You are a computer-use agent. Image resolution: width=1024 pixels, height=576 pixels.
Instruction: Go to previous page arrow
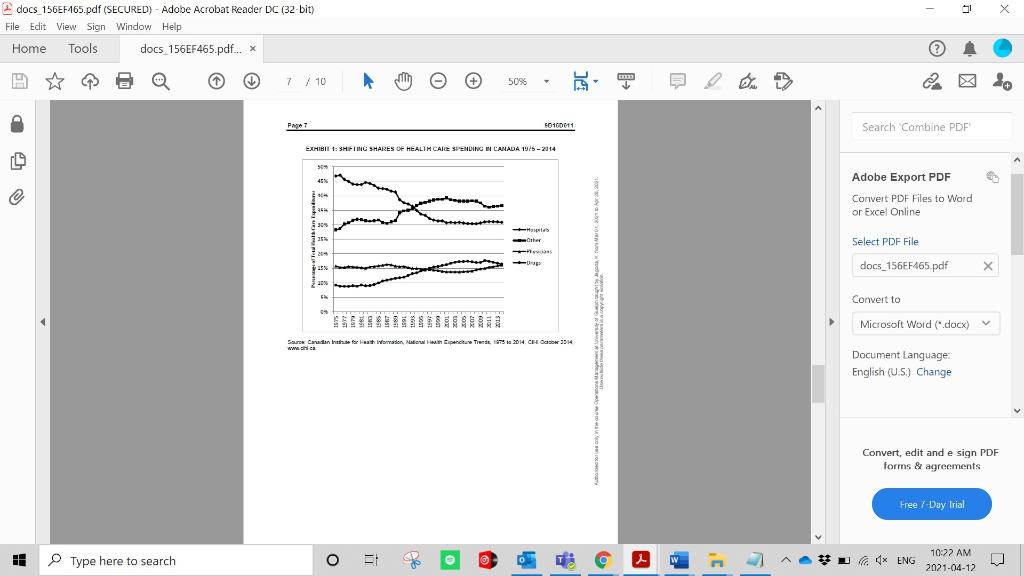coord(216,81)
